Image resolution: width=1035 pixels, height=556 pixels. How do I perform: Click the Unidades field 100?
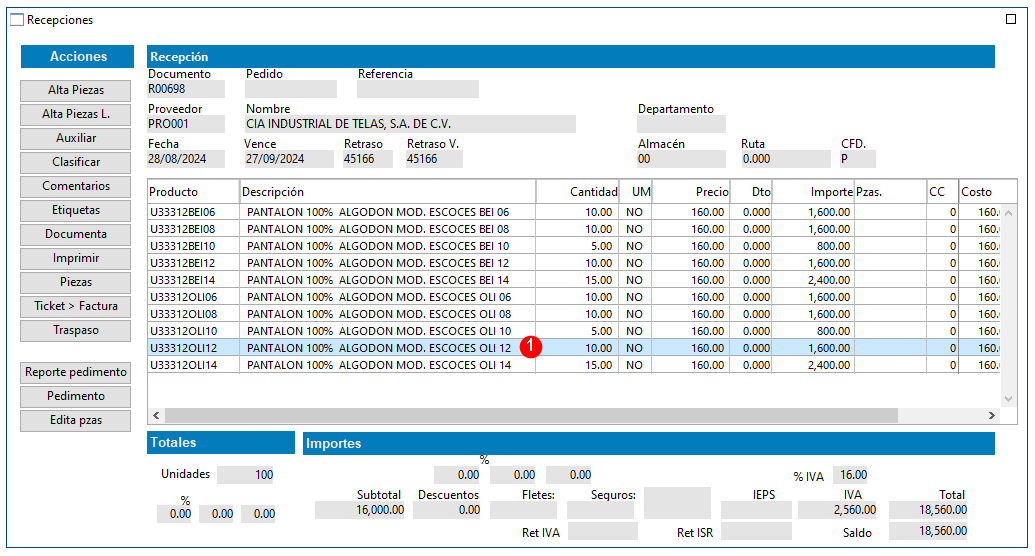[246, 475]
